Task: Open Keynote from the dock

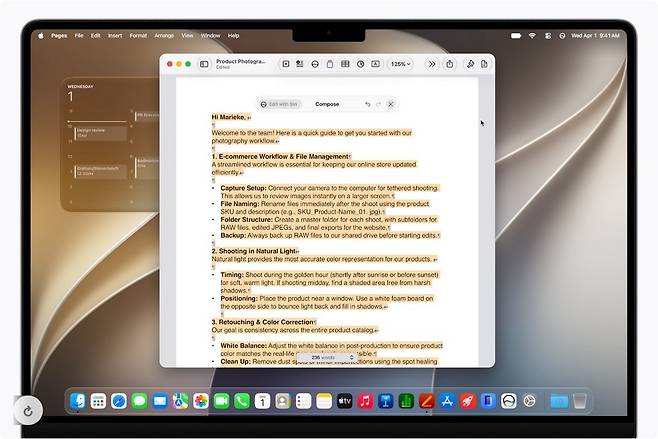Action: [386, 401]
